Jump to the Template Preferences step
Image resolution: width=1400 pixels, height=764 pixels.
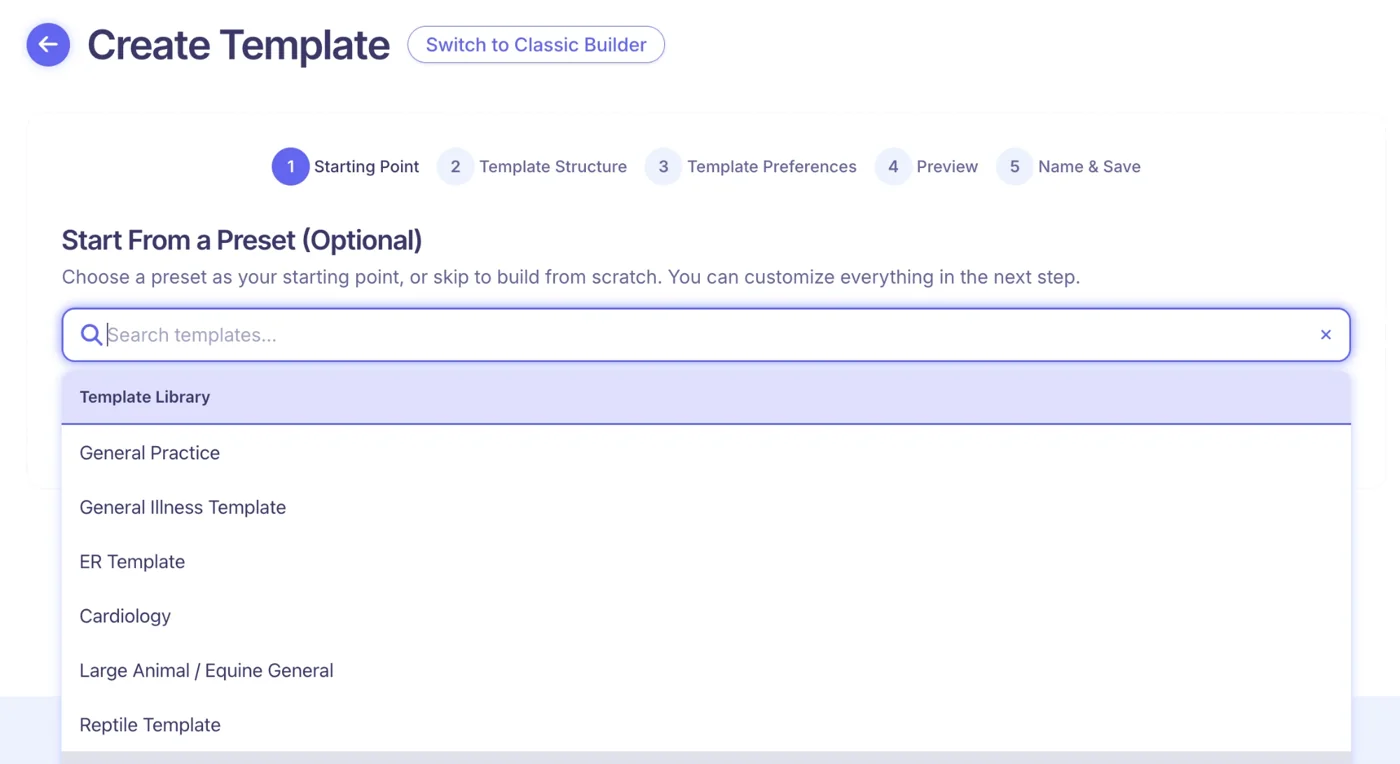751,167
